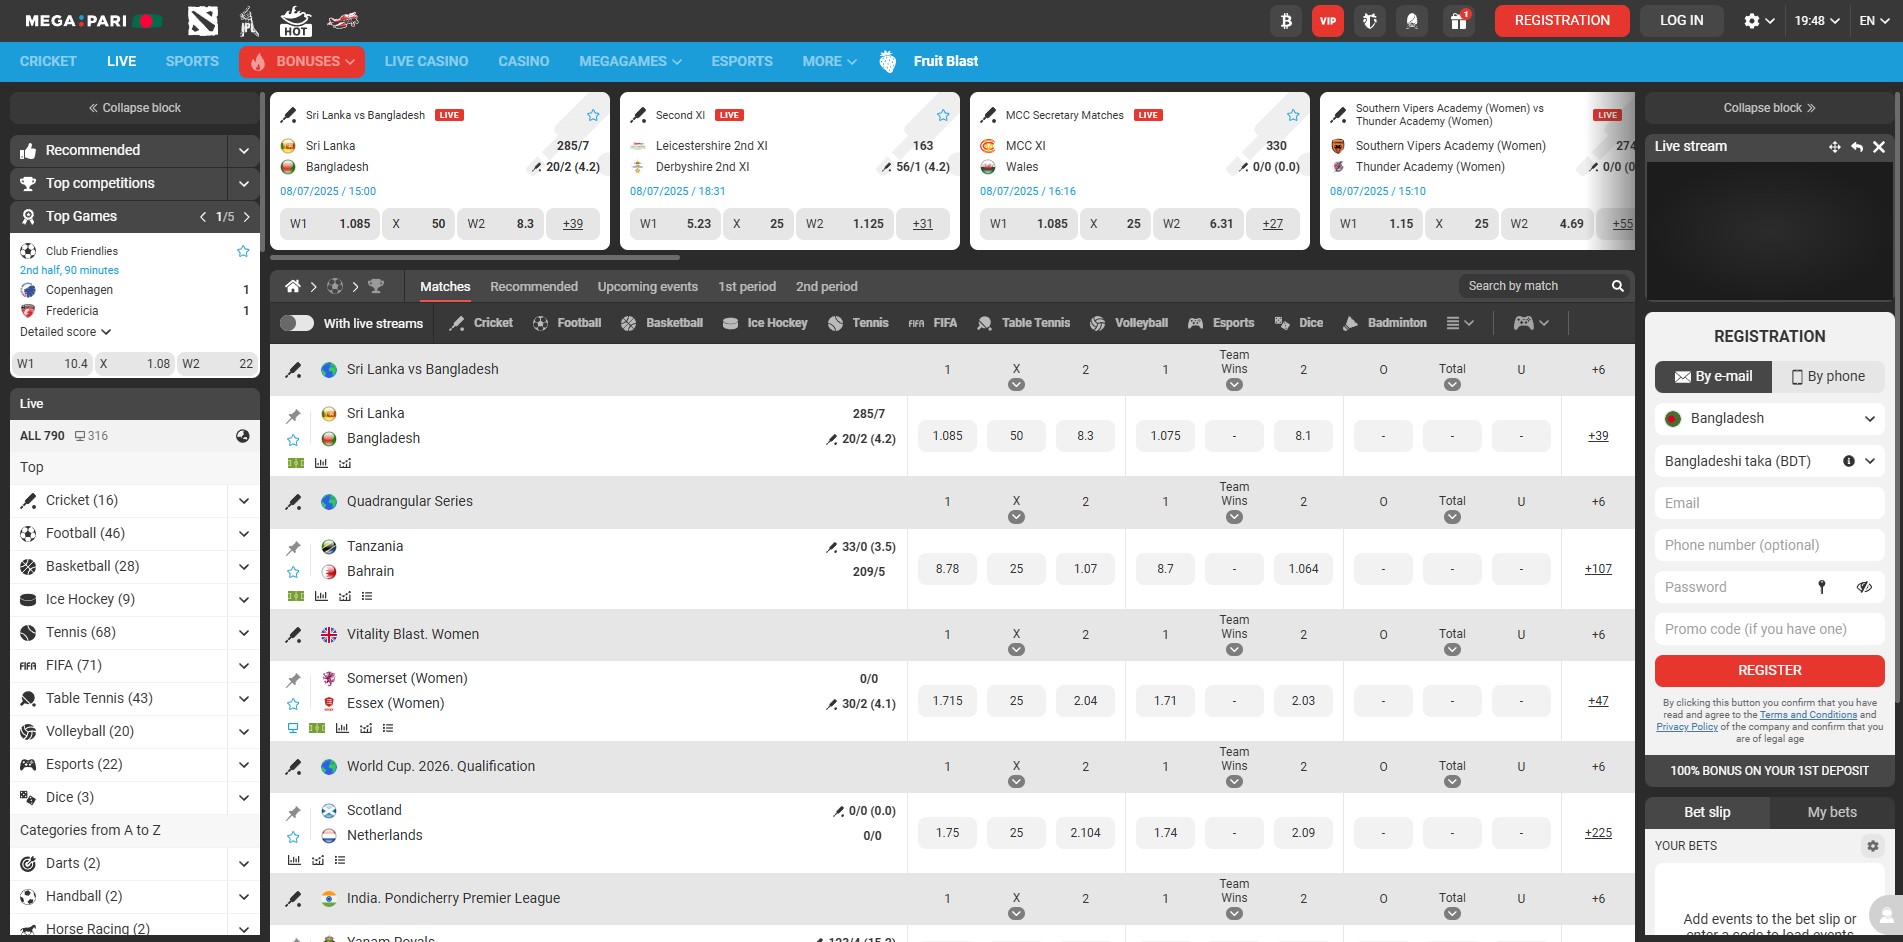Click the REGISTER button

click(1768, 670)
